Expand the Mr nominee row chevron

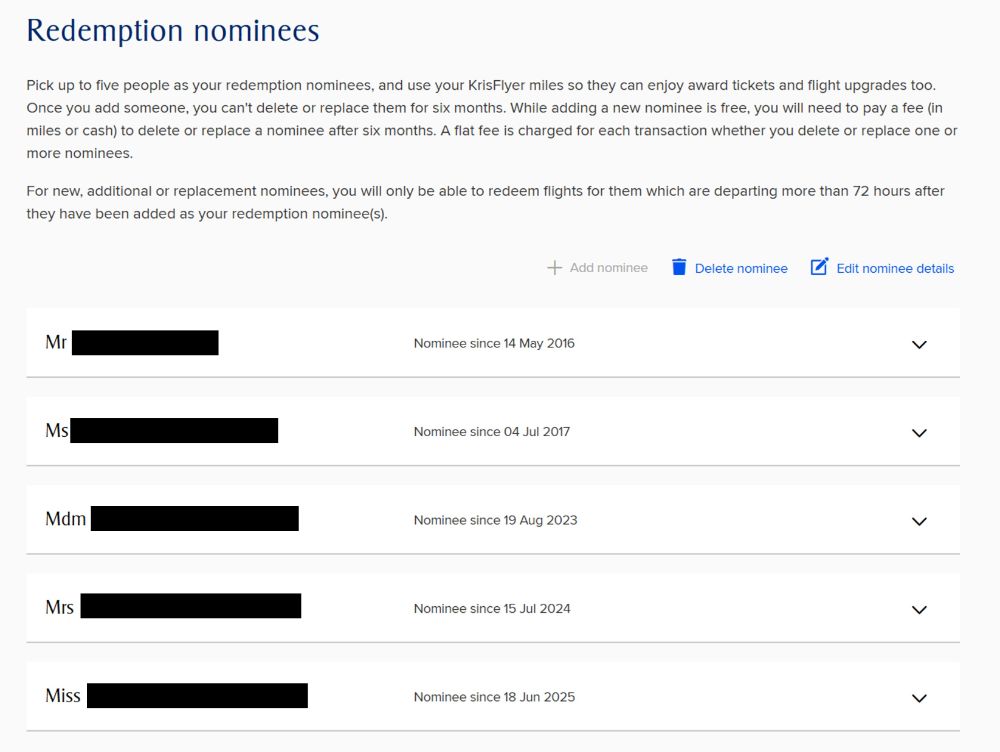[x=920, y=344]
